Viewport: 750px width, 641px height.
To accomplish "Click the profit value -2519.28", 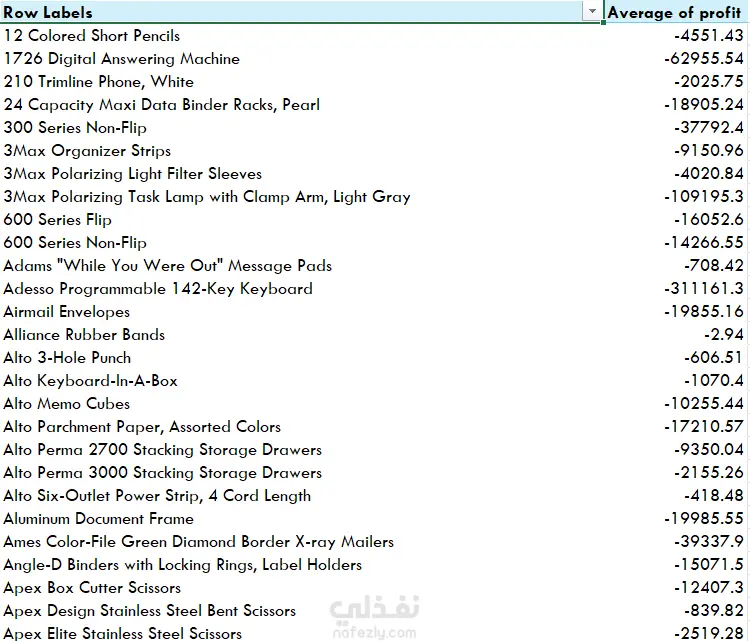I will point(709,633).
